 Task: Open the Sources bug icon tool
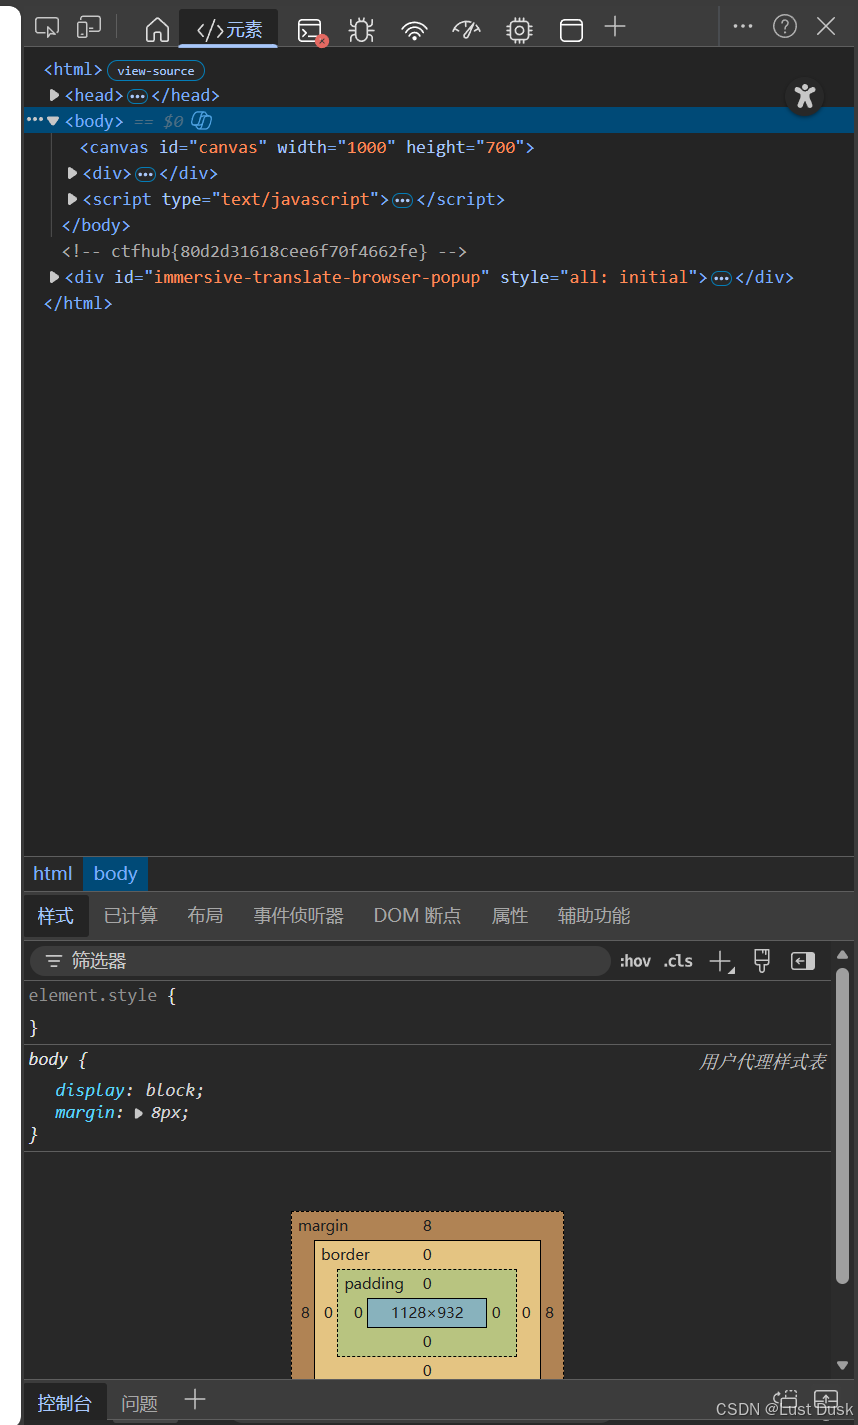coord(361,30)
